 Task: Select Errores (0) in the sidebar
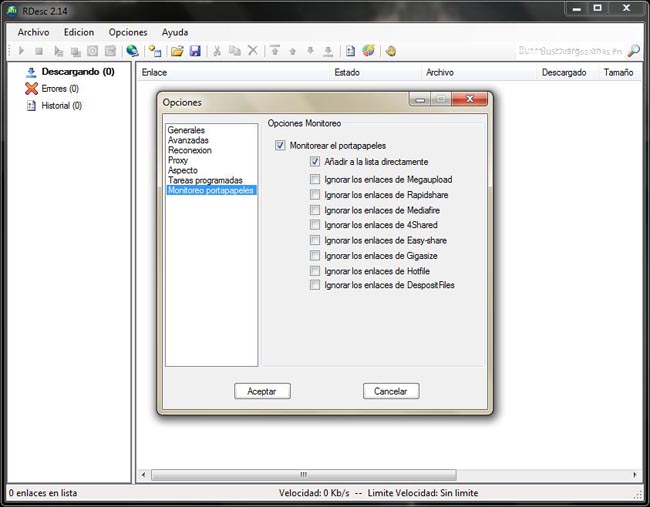59,89
